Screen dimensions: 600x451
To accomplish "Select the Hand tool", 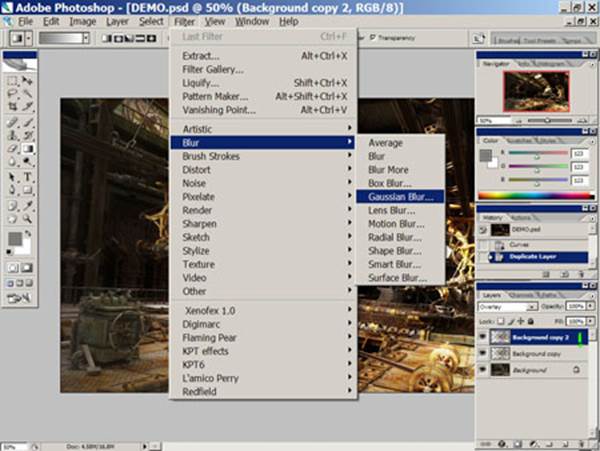I will pos(12,219).
